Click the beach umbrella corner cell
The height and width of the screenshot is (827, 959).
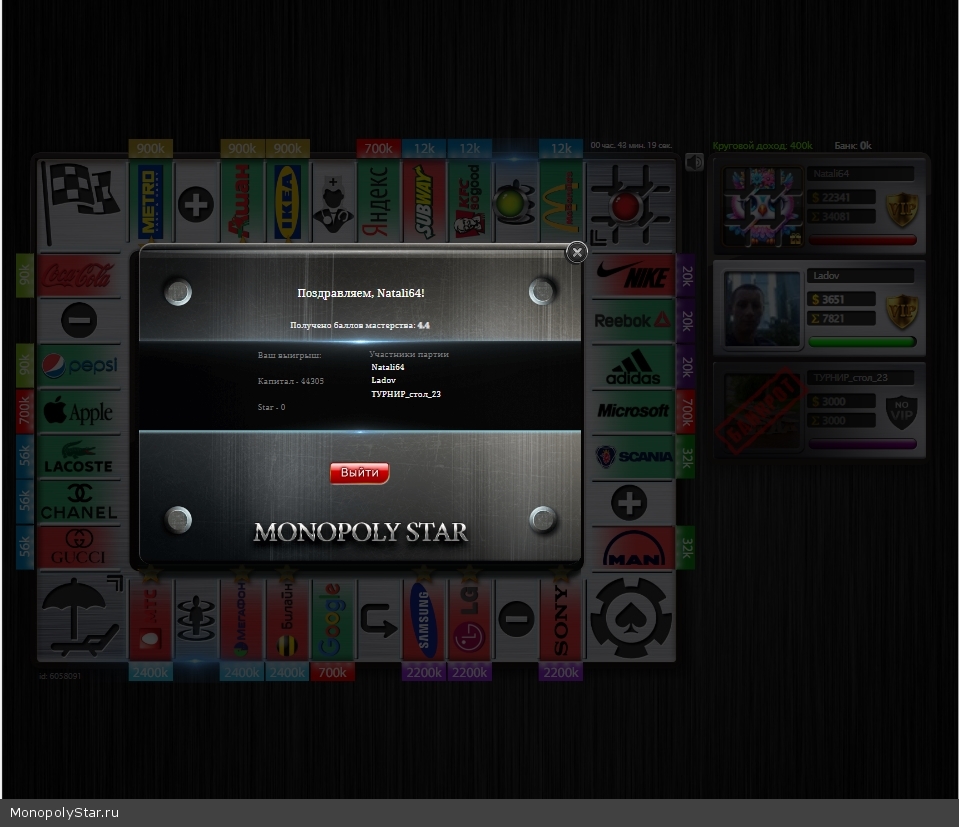80,617
